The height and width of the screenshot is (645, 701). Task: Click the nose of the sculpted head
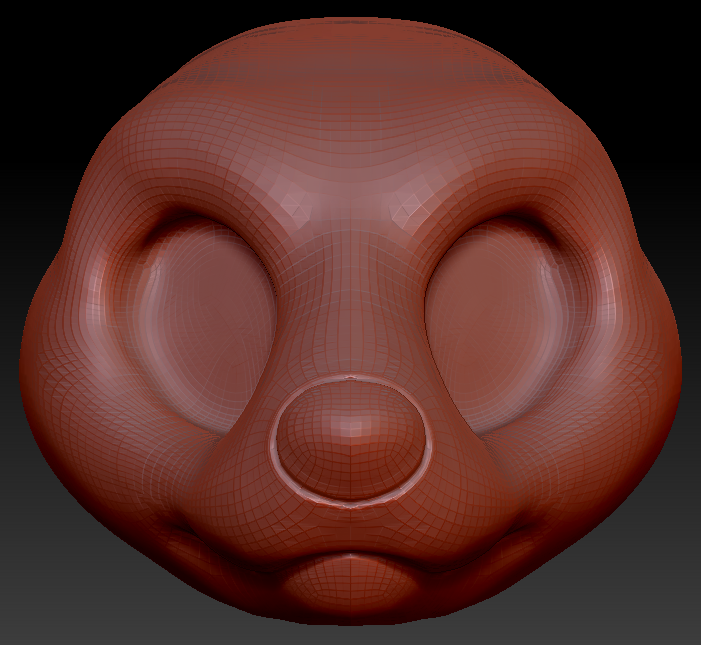(x=348, y=440)
